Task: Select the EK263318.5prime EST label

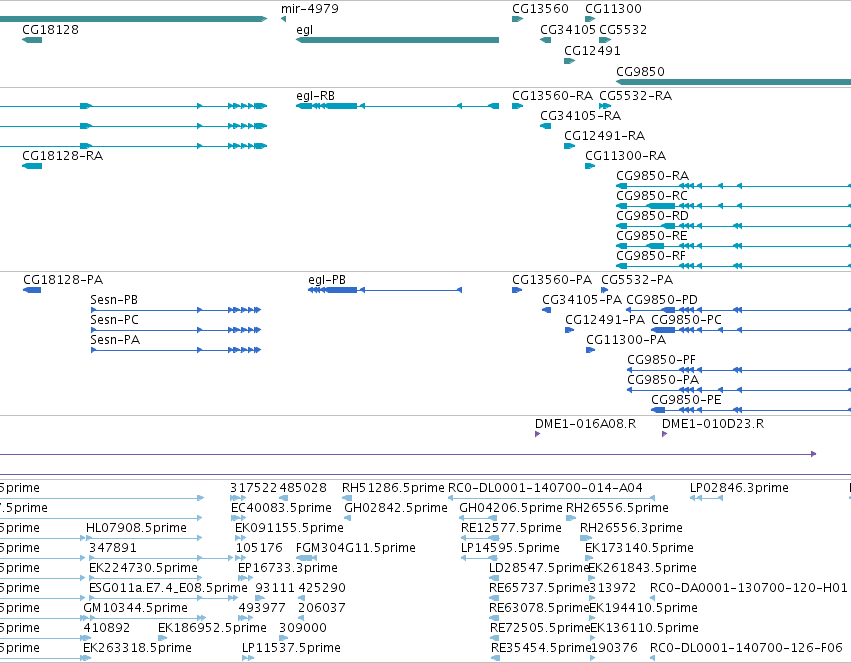Action: tap(137, 648)
